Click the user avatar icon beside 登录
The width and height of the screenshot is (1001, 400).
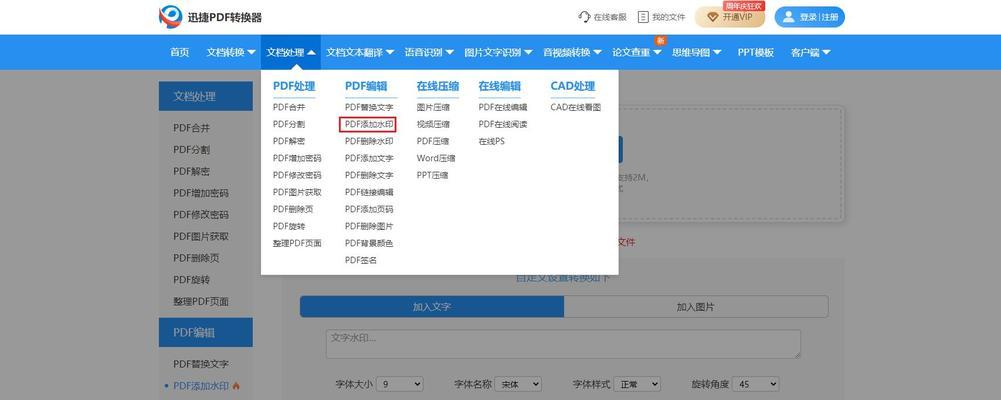pos(789,17)
